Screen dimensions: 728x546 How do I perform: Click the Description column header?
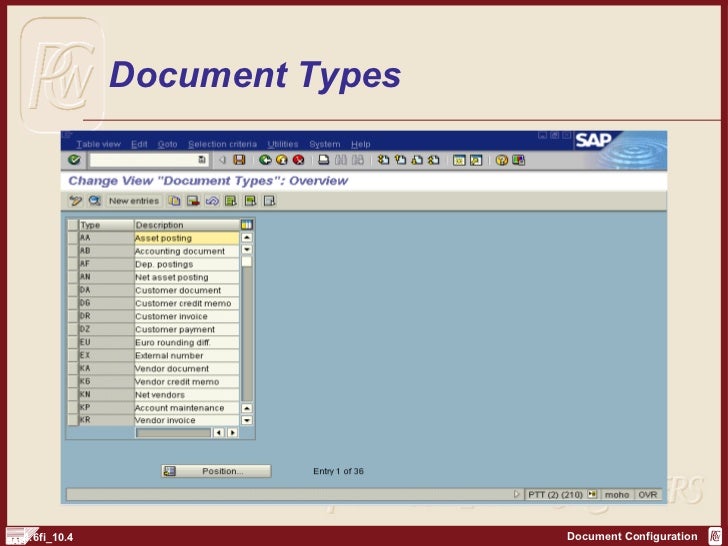coord(187,225)
